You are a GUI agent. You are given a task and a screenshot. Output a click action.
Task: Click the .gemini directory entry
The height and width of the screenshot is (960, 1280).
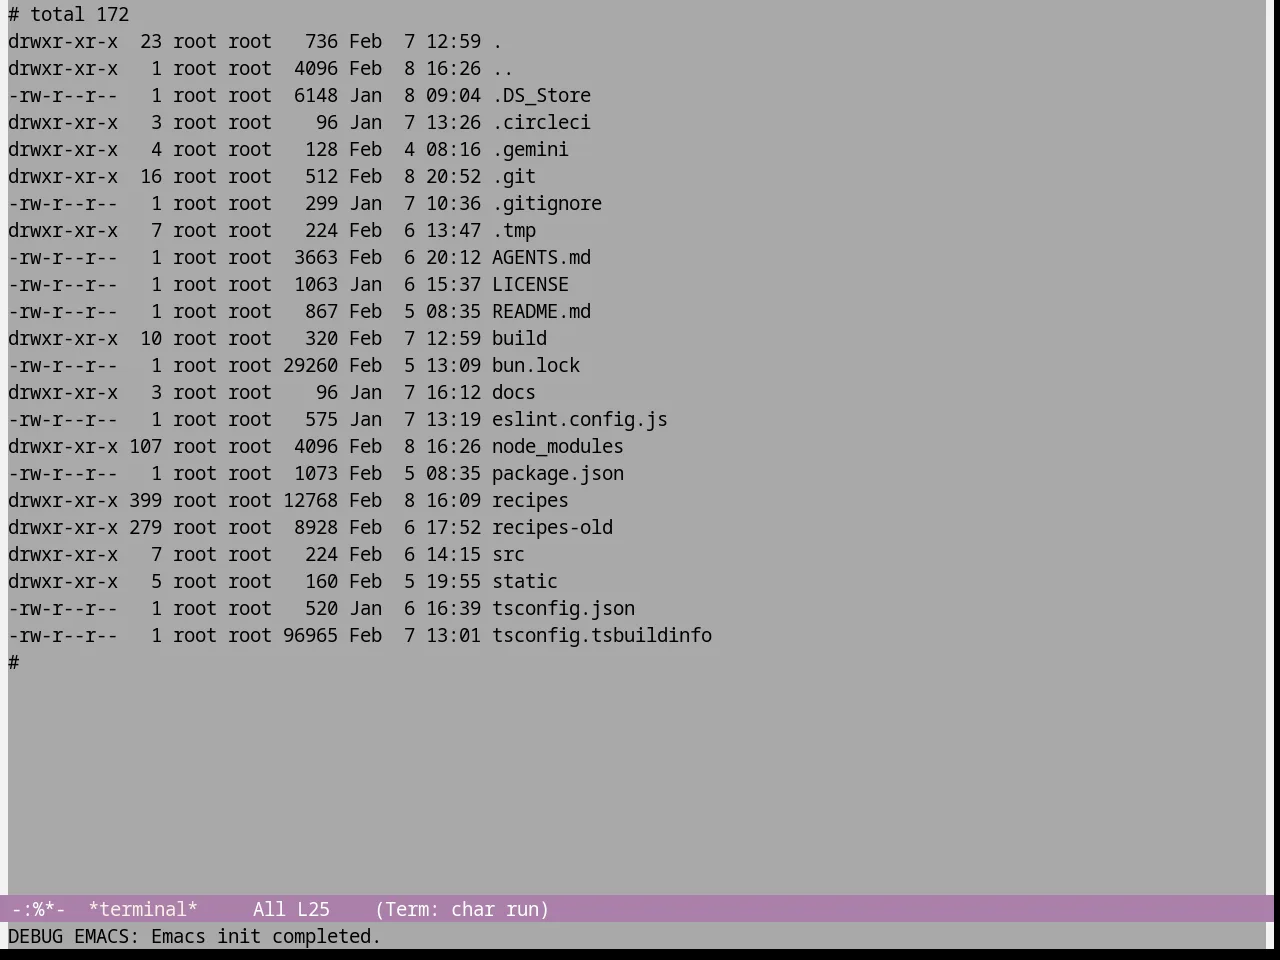[x=530, y=149]
